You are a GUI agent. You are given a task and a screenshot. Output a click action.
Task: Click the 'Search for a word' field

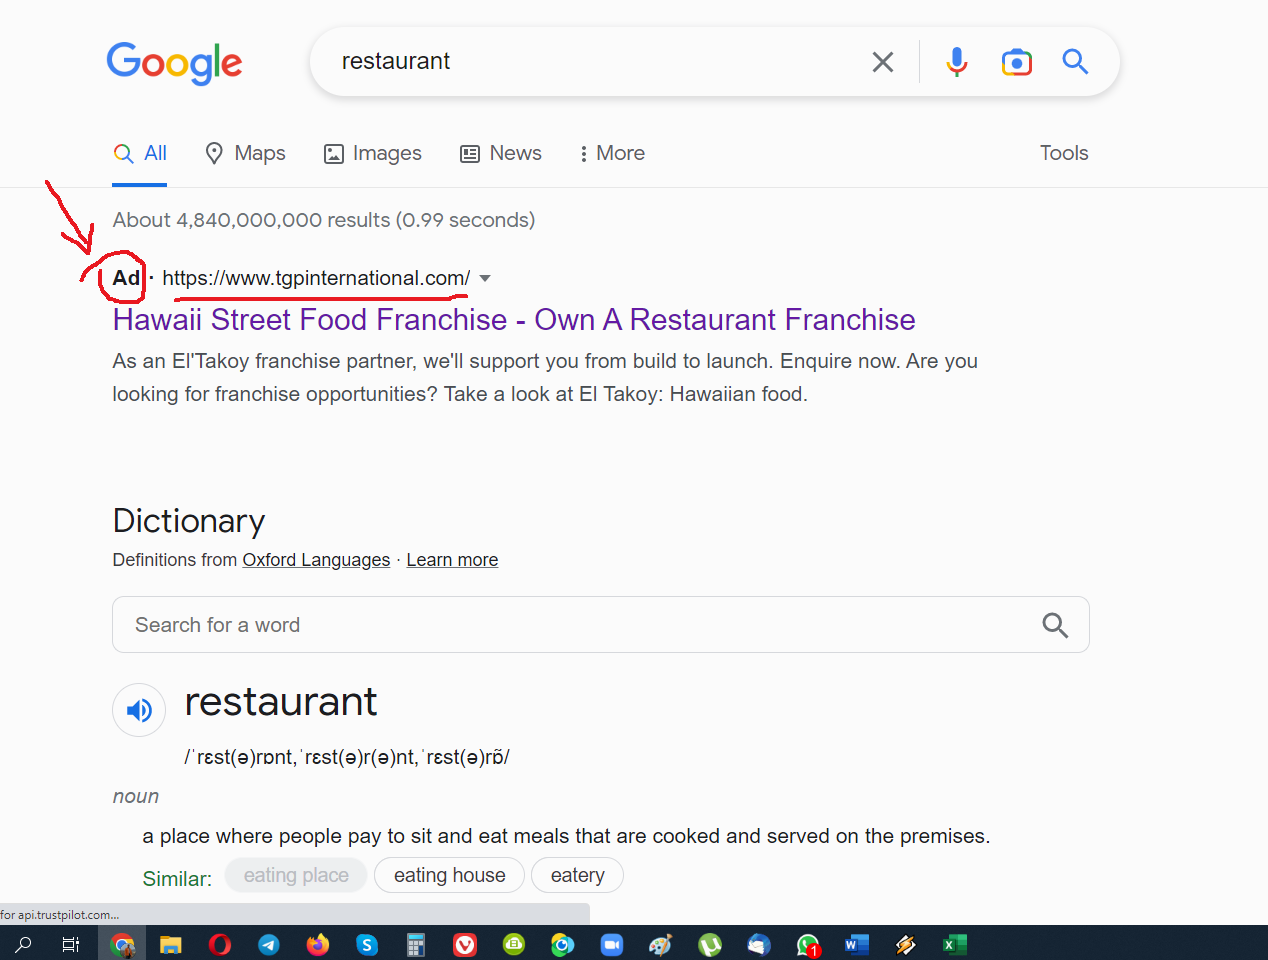[570, 625]
